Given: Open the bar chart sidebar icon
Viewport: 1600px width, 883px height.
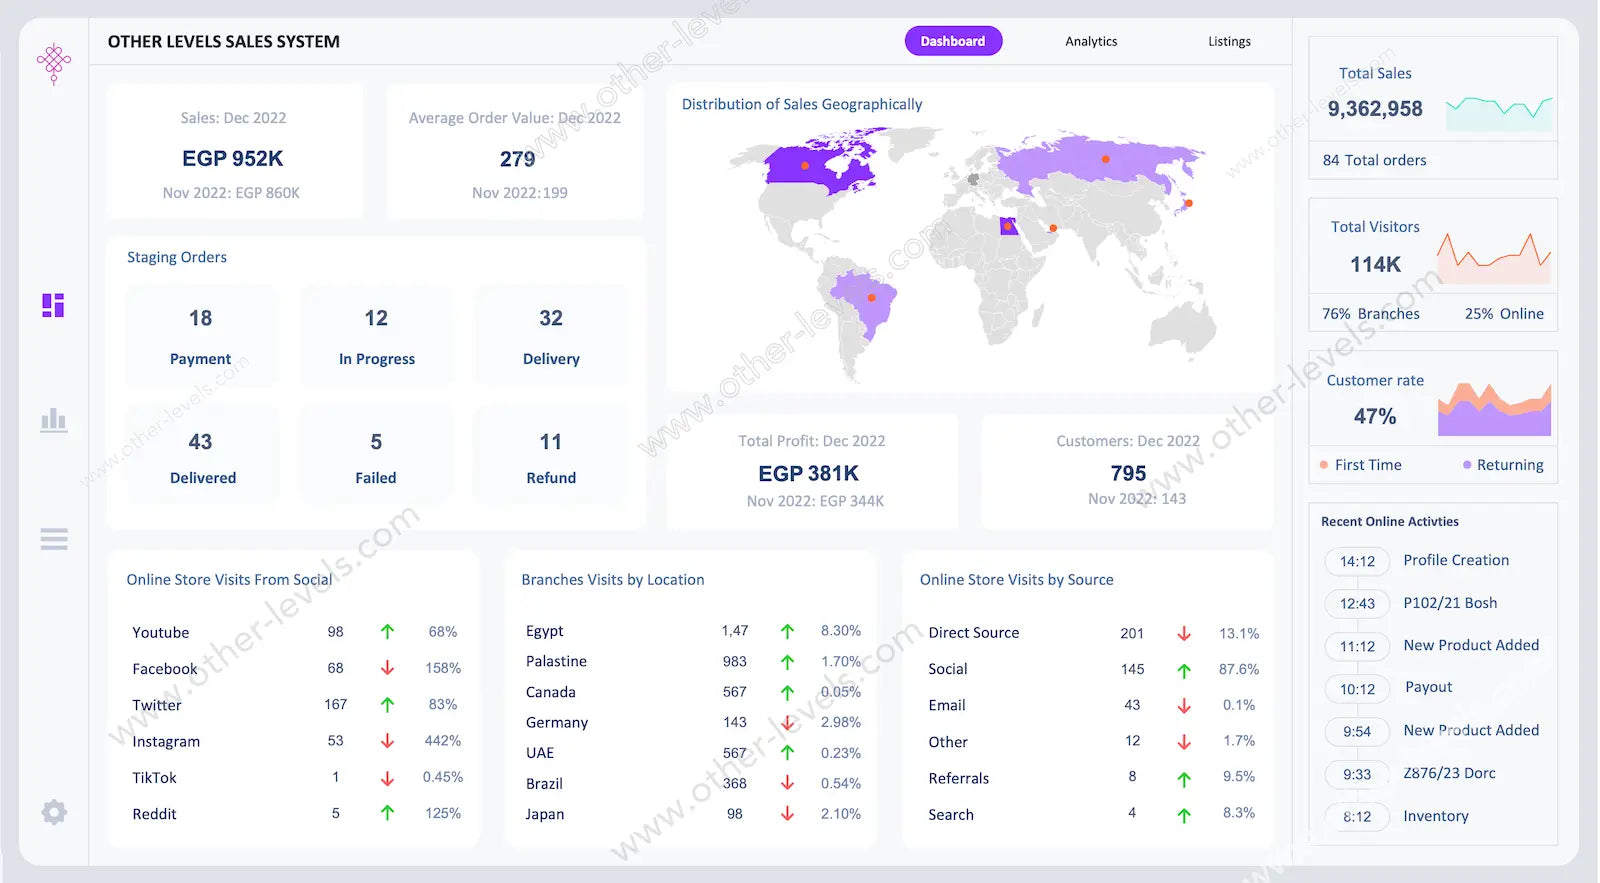Looking at the screenshot, I should pyautogui.click(x=54, y=420).
